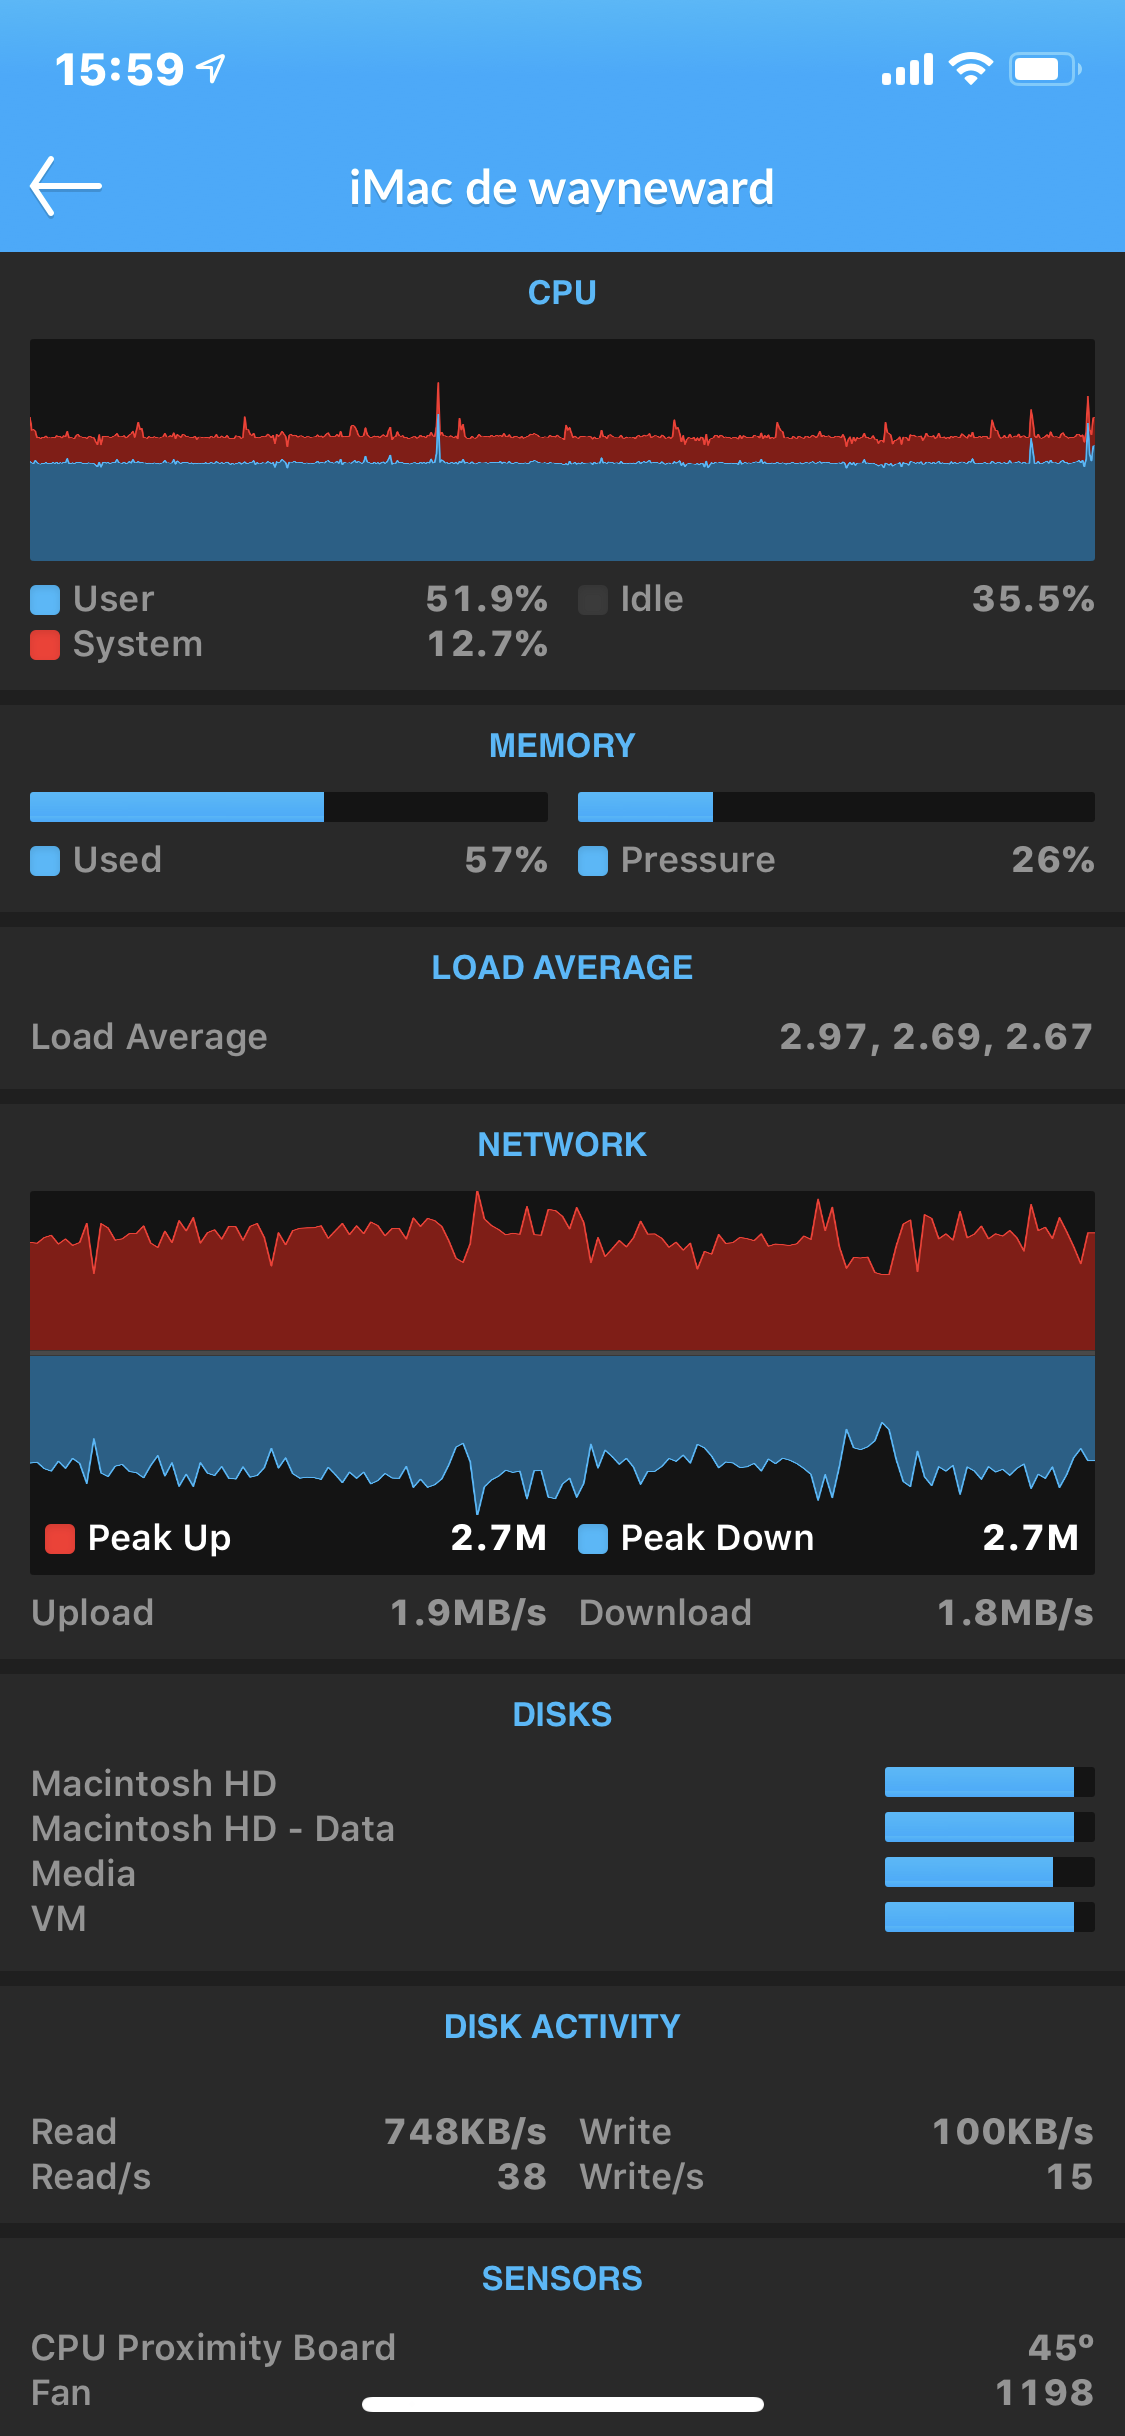Tap the cellular signal bars icon

[907, 69]
